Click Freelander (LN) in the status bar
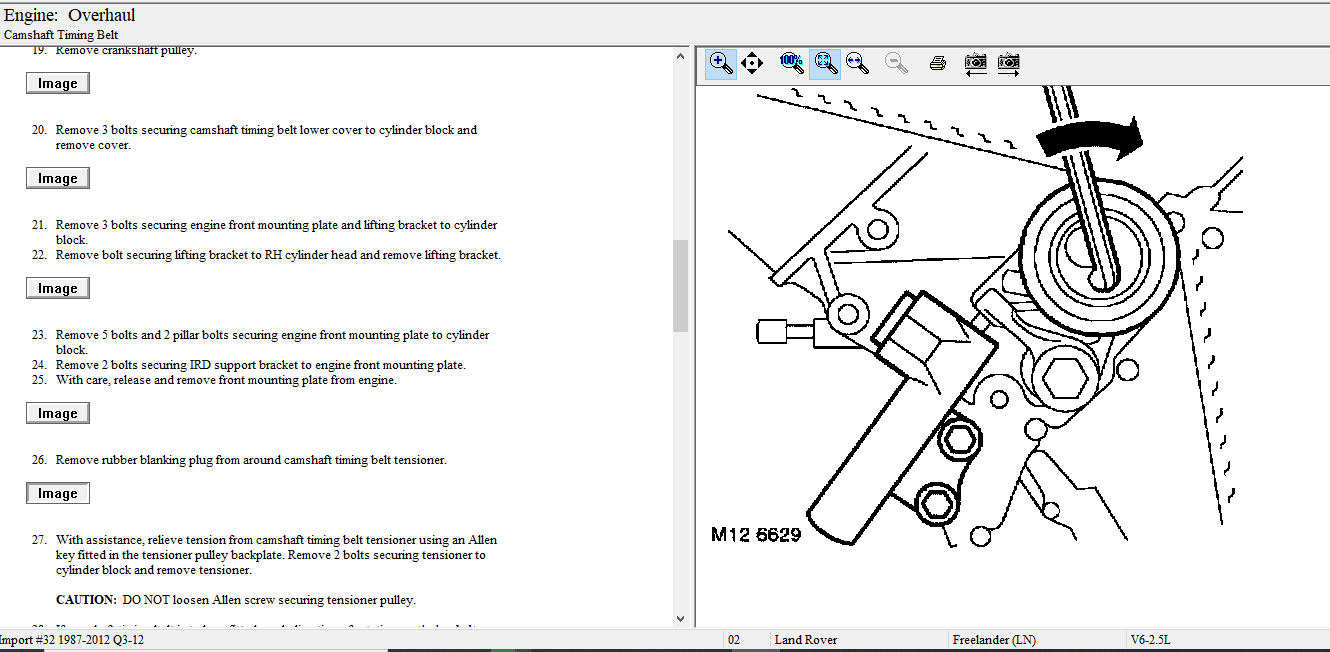The image size is (1330, 652). 994,639
